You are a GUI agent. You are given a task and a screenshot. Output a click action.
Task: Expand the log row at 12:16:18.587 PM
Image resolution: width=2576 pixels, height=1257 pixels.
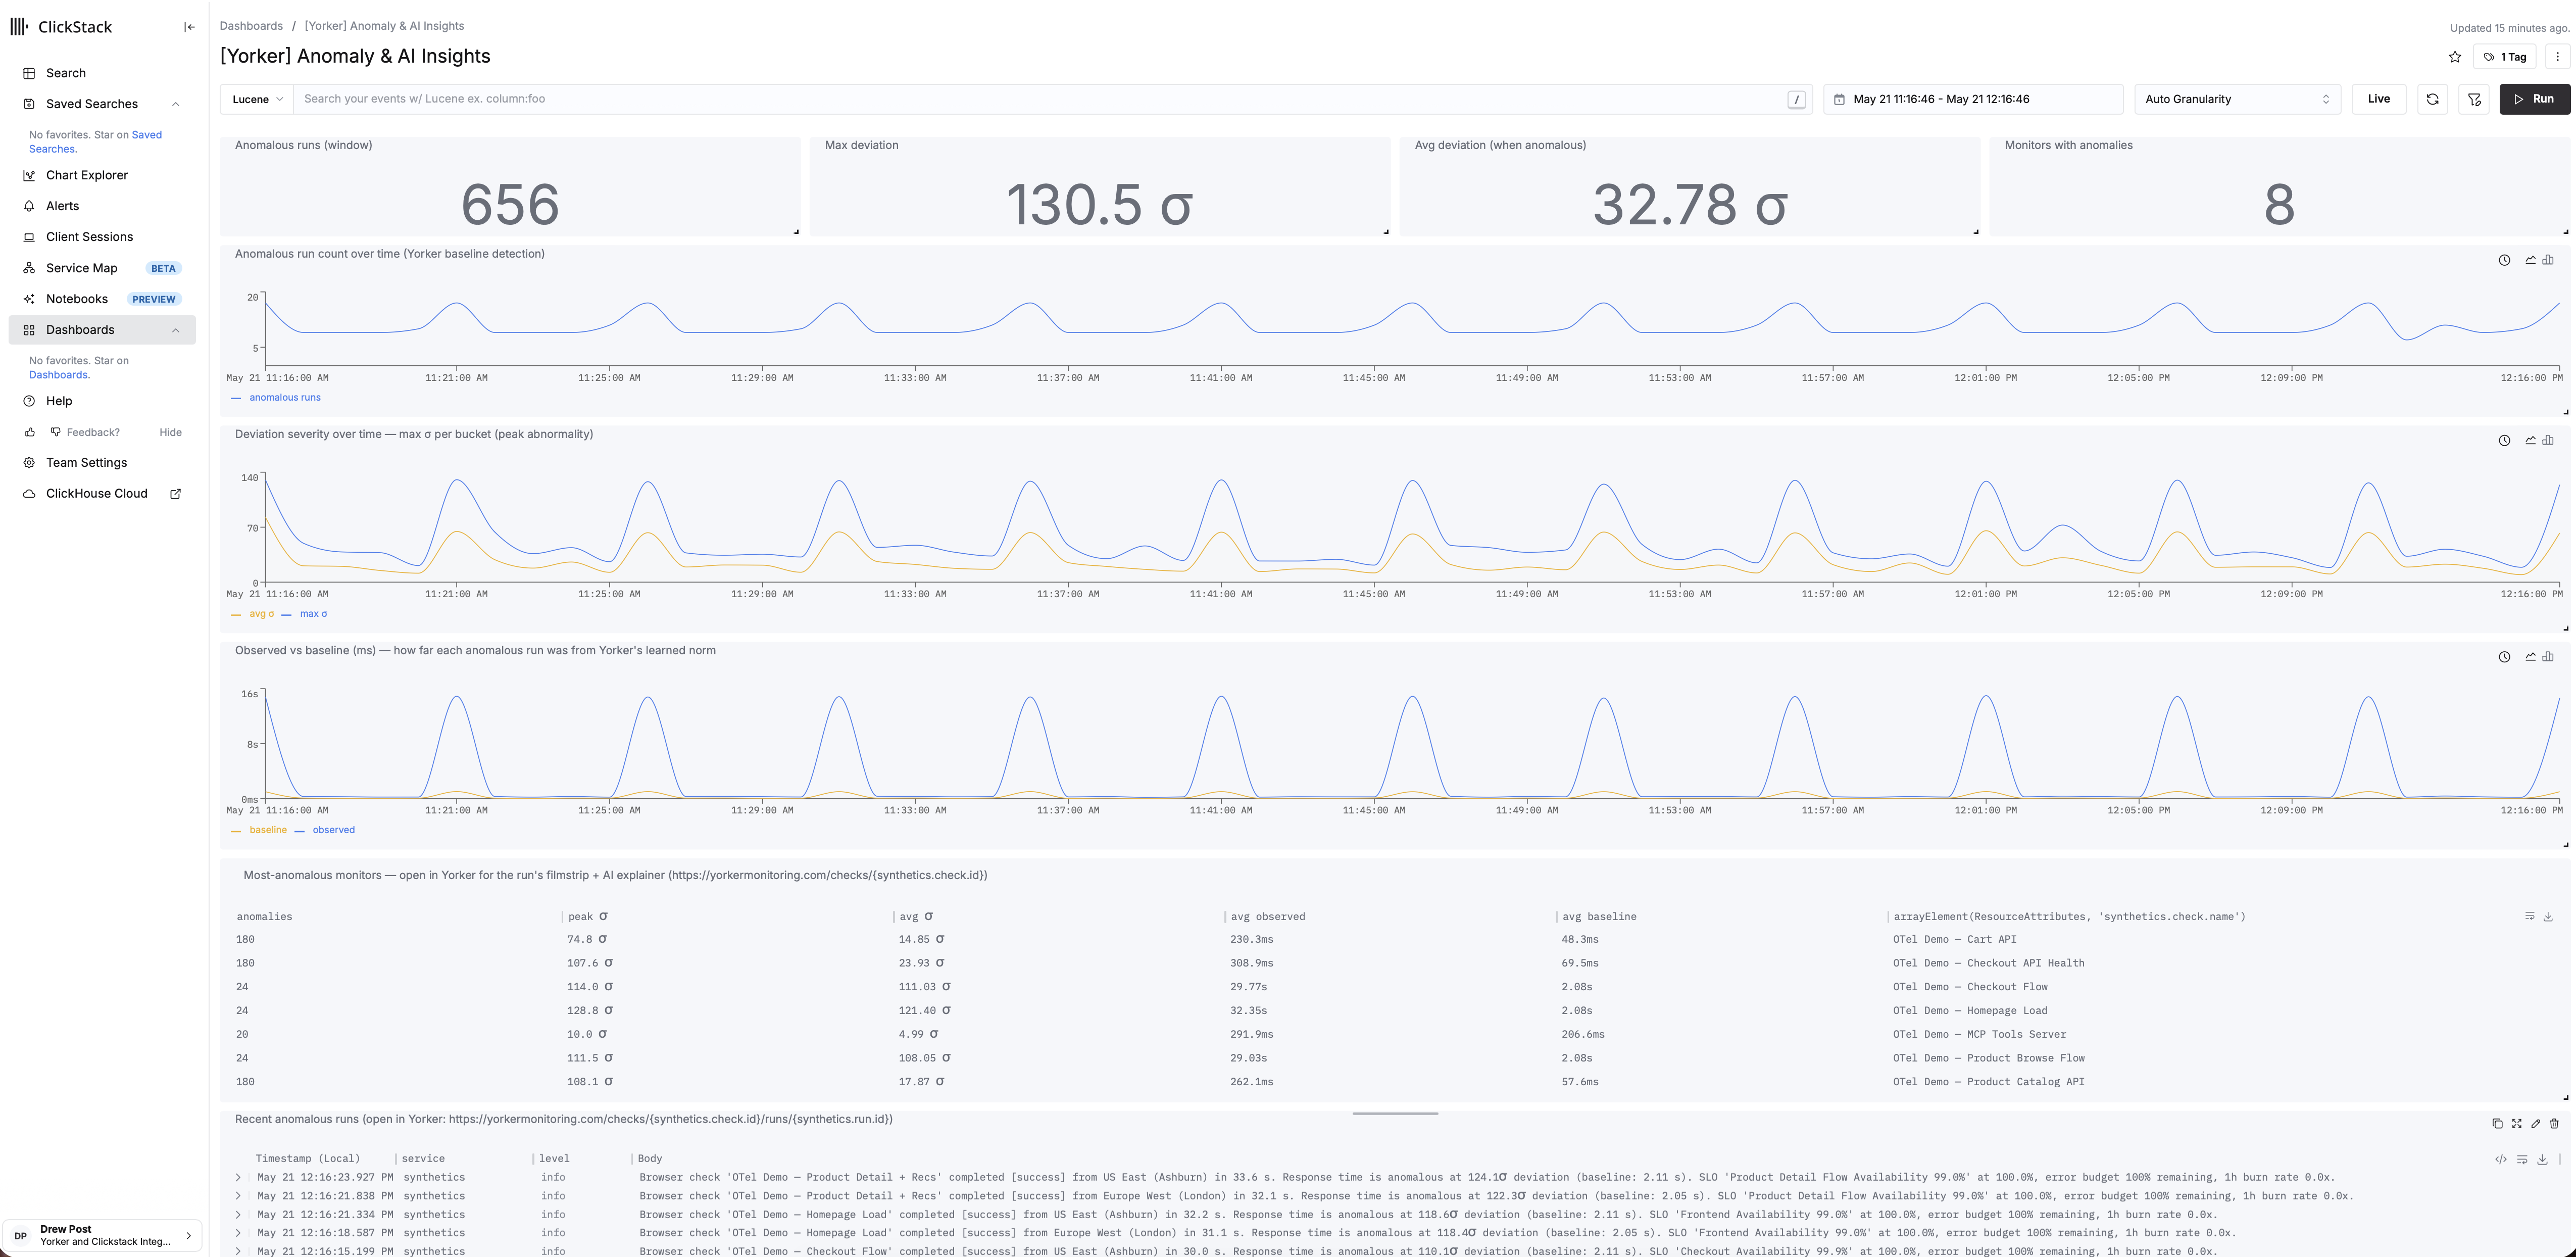[238, 1233]
